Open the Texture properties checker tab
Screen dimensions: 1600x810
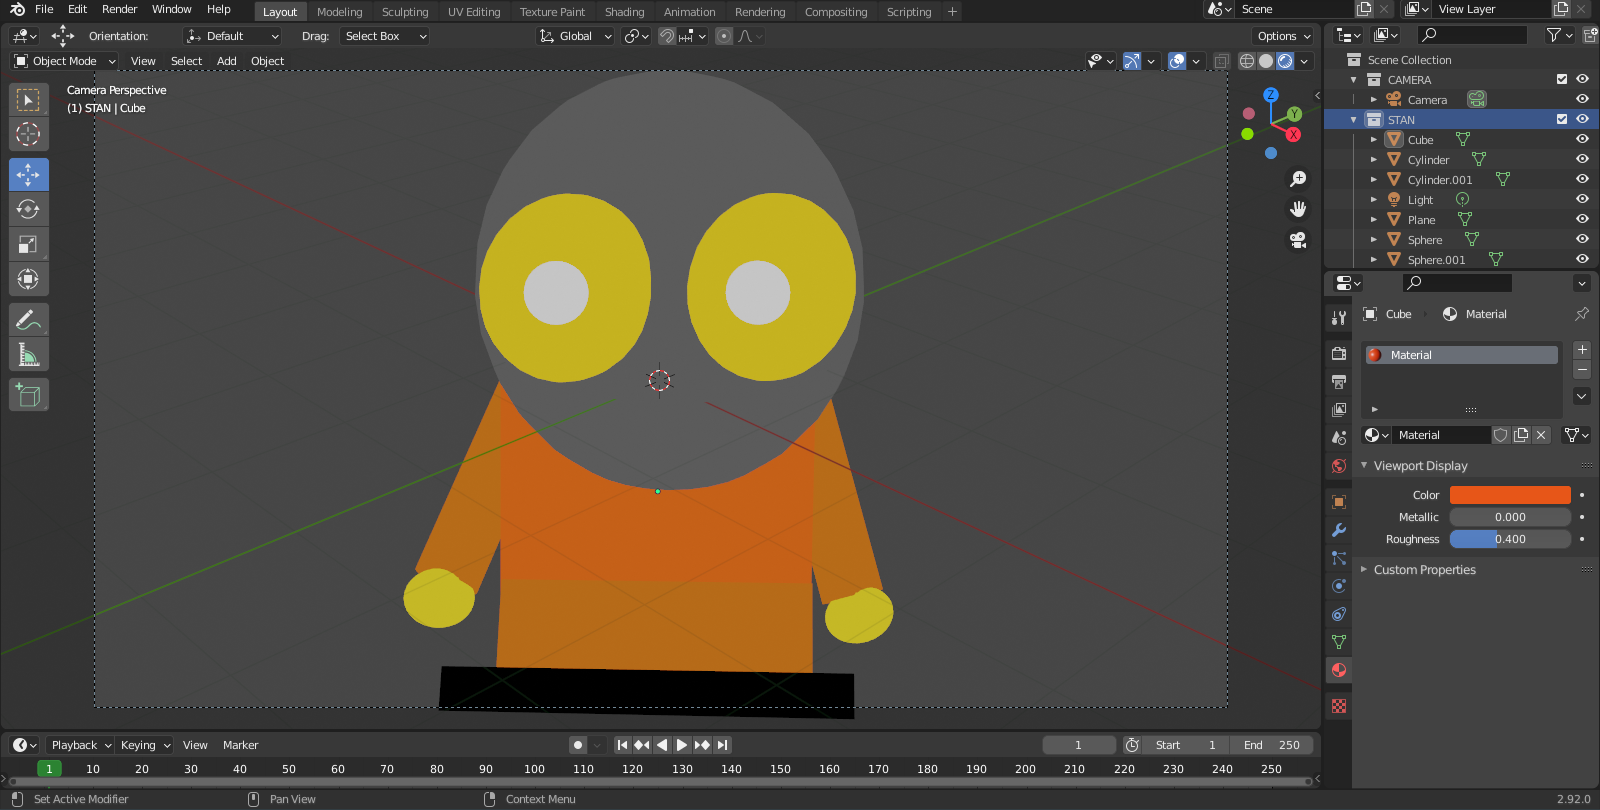(1339, 706)
